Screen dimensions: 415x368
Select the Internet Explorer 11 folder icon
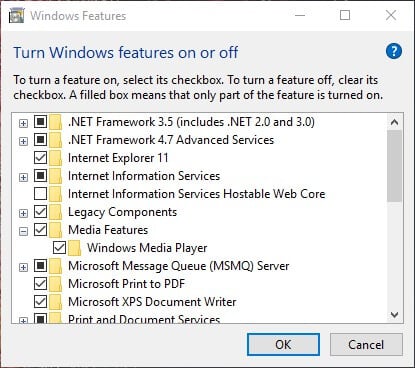[56, 158]
